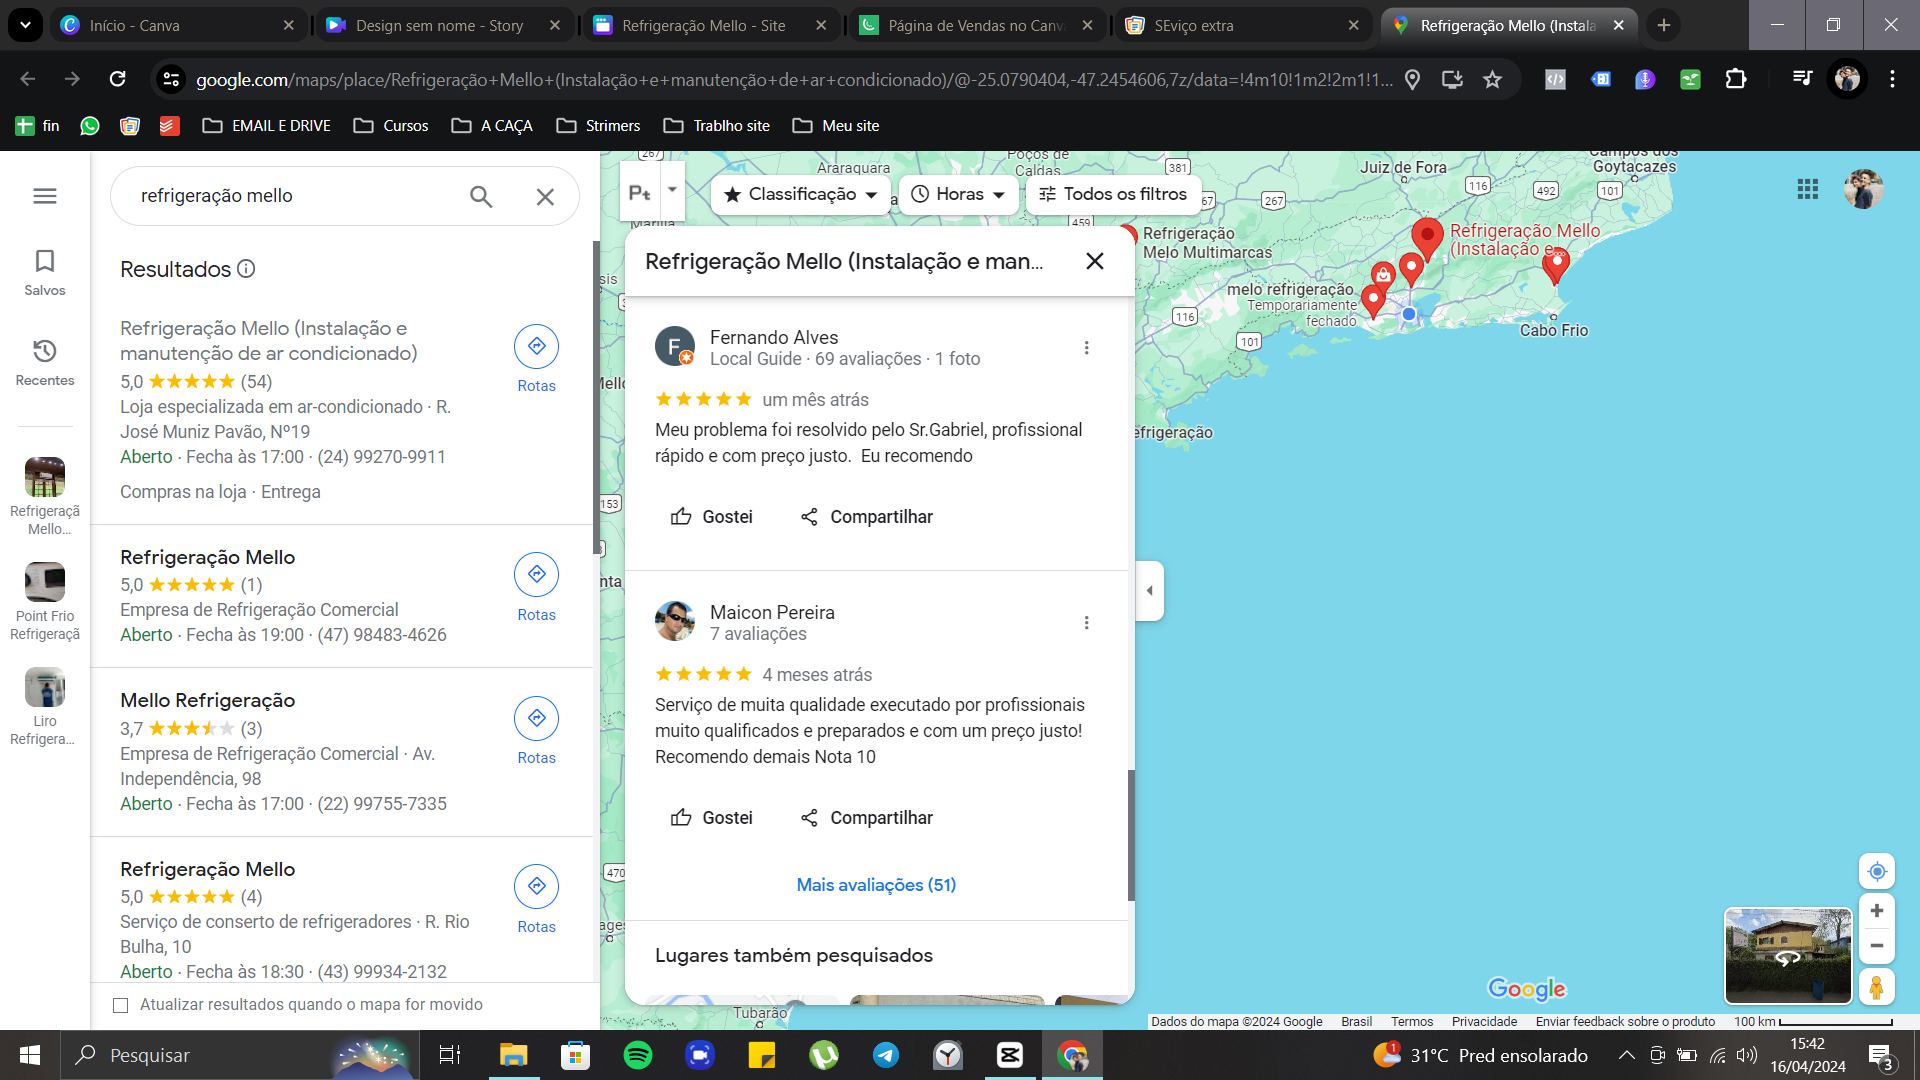Open A CAÇA bookmark folder
1920x1080 pixels.
tap(492, 126)
